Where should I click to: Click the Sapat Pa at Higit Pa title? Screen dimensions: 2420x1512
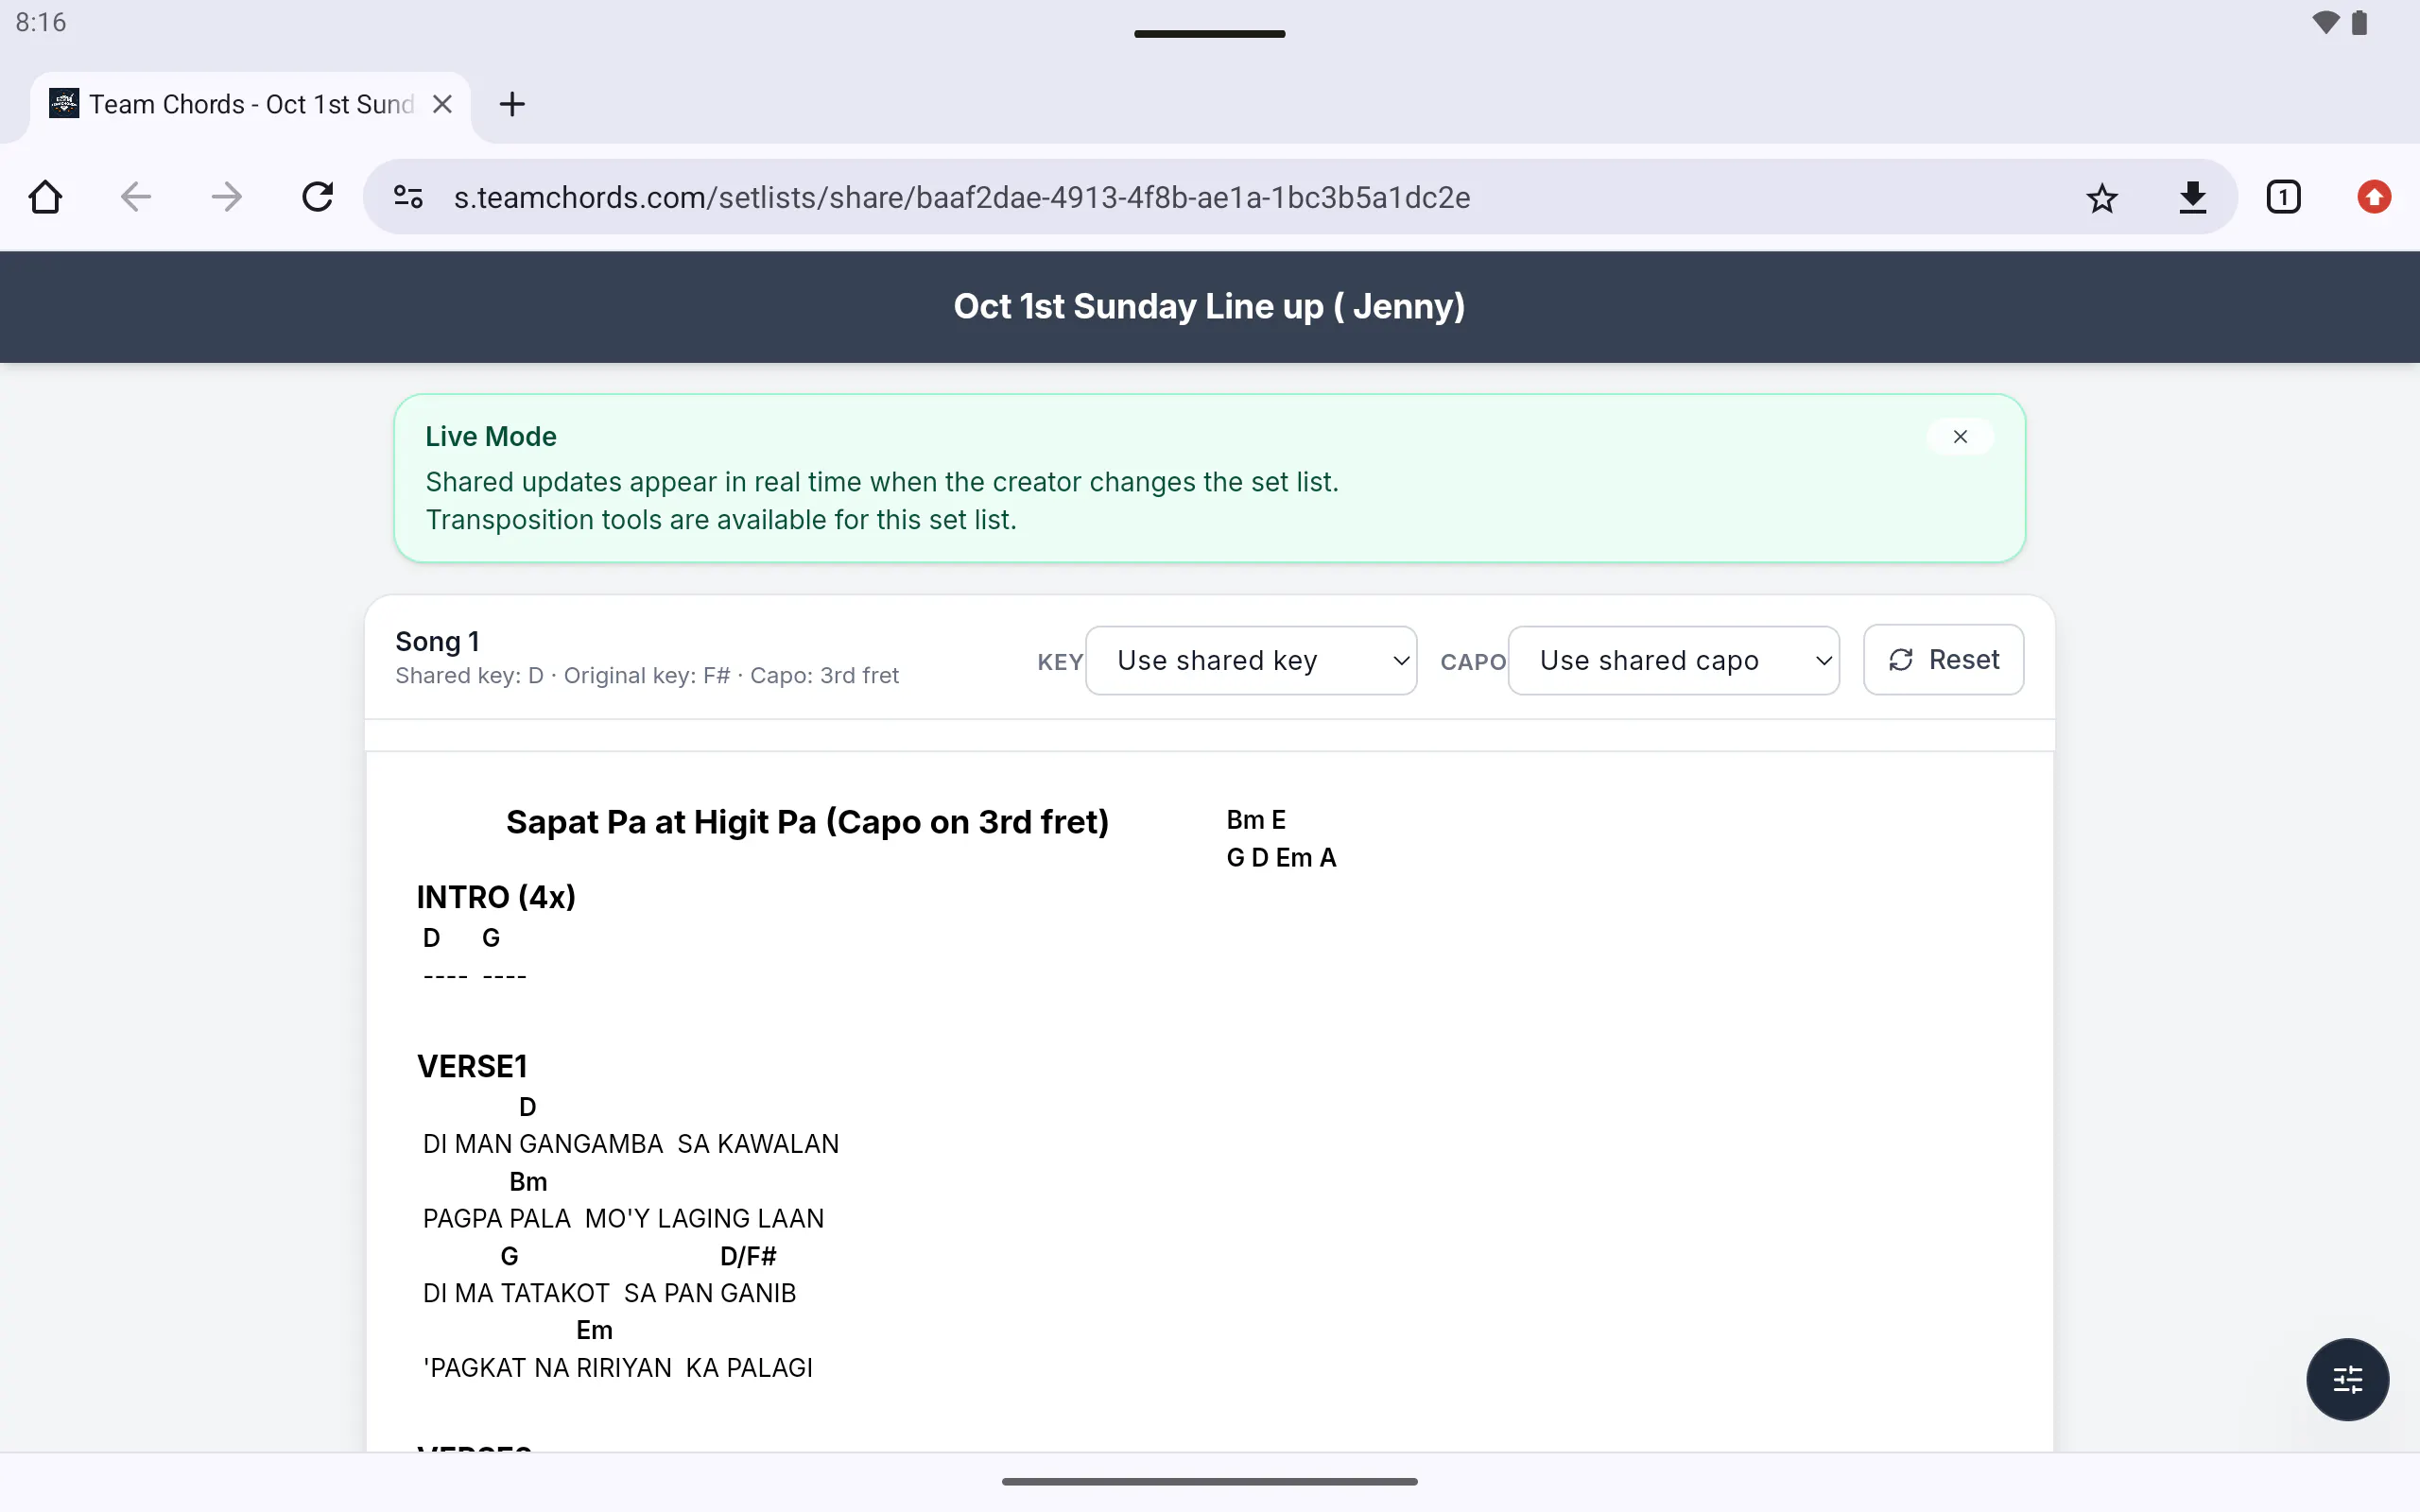[807, 822]
